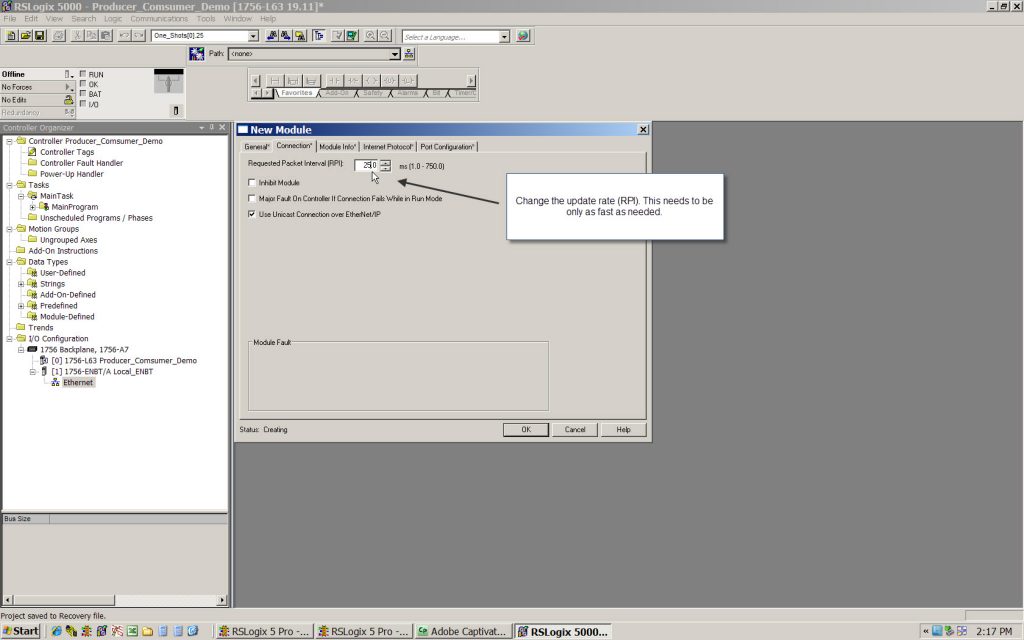Click the Redo arrow toolbar icon

point(138,36)
